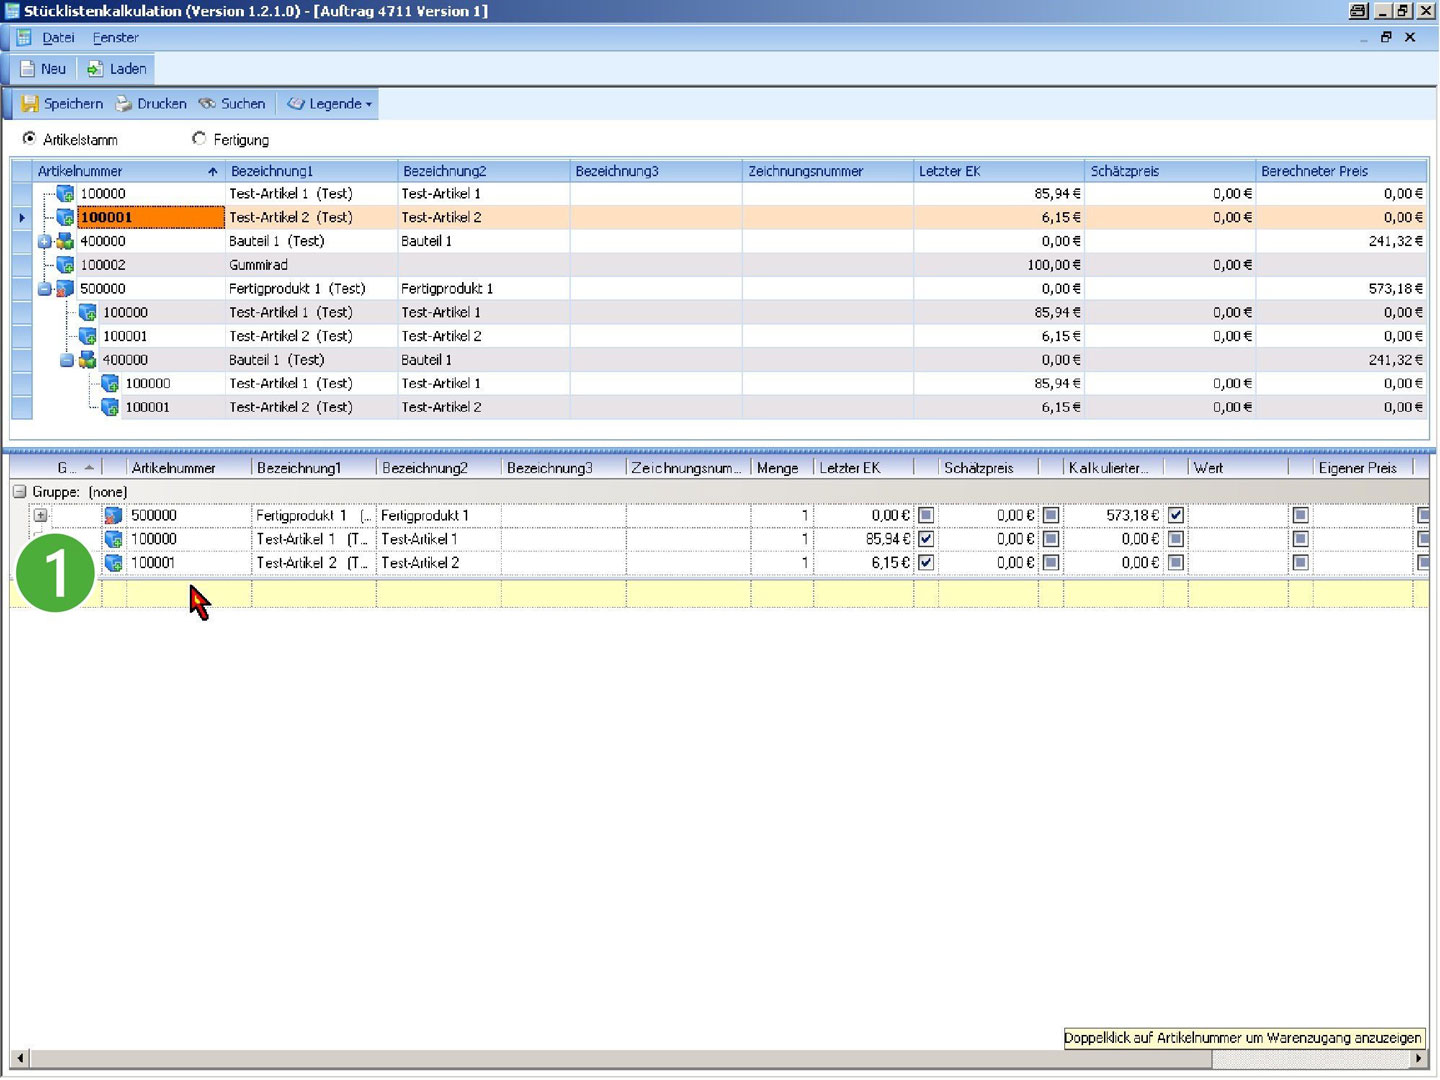
Task: Click the Speichern button label
Action: point(73,104)
